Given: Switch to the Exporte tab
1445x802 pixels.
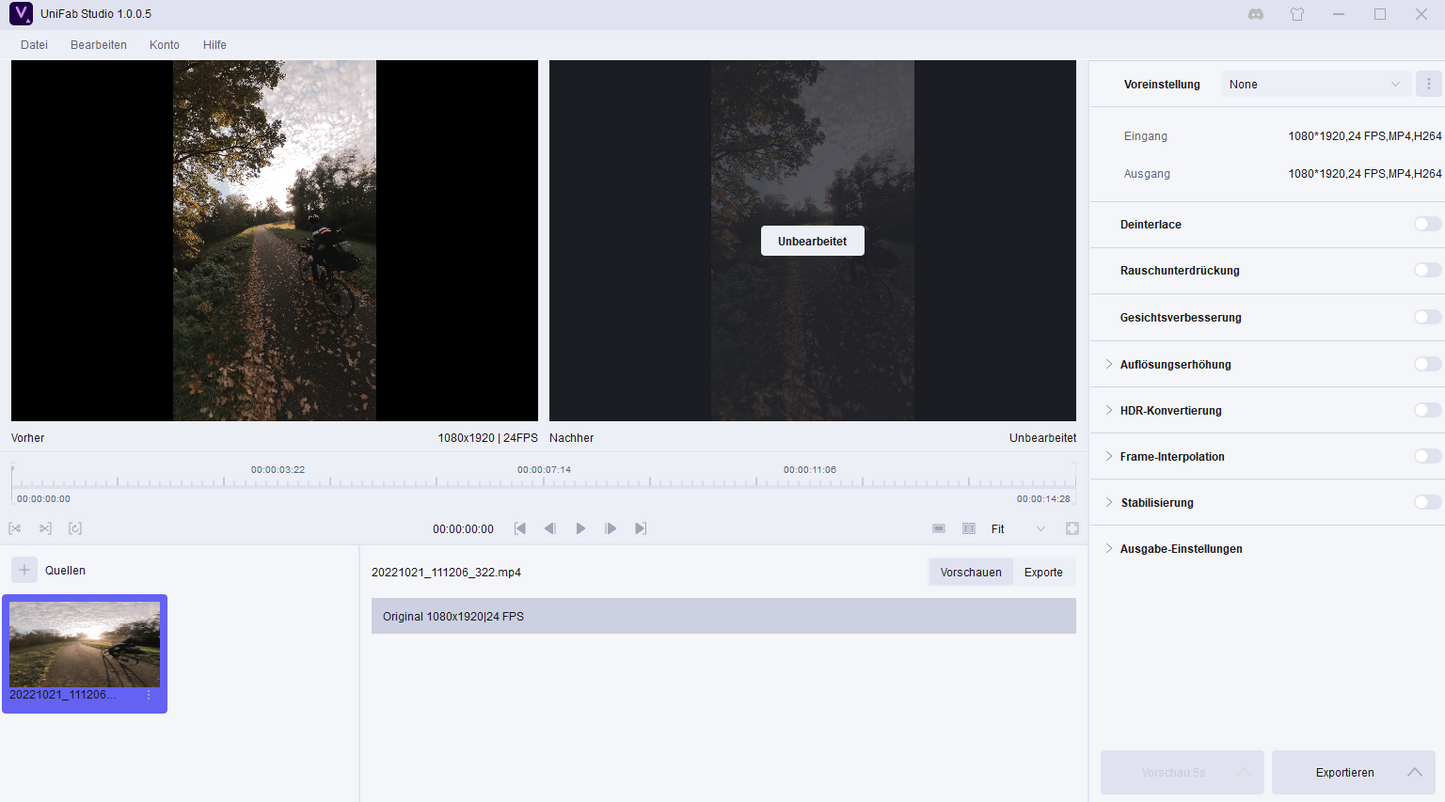Looking at the screenshot, I should click(1043, 572).
